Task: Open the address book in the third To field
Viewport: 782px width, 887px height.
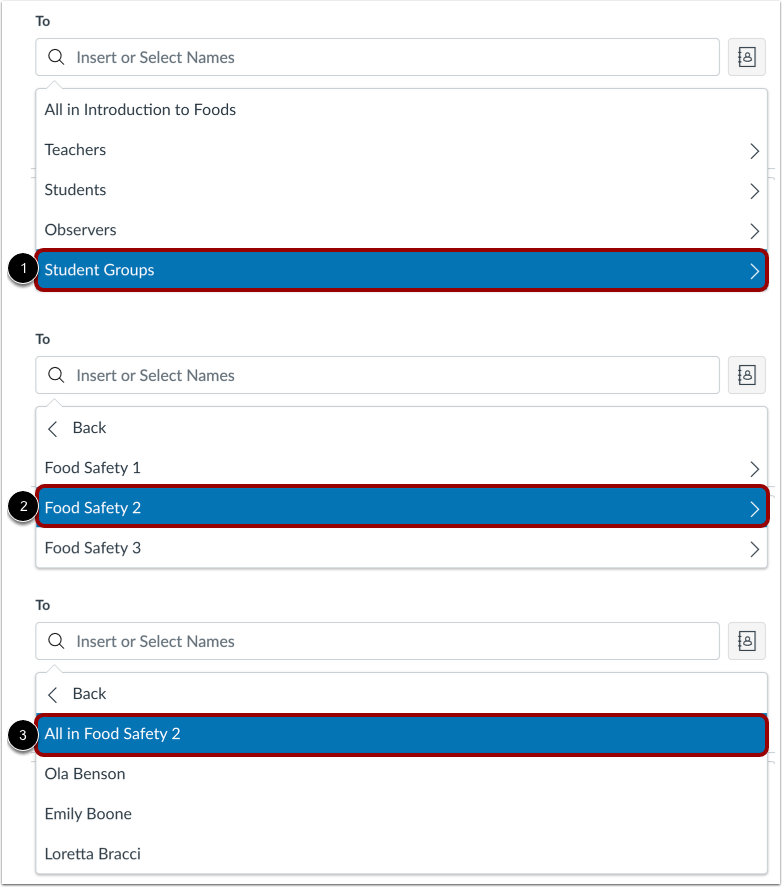Action: [747, 641]
